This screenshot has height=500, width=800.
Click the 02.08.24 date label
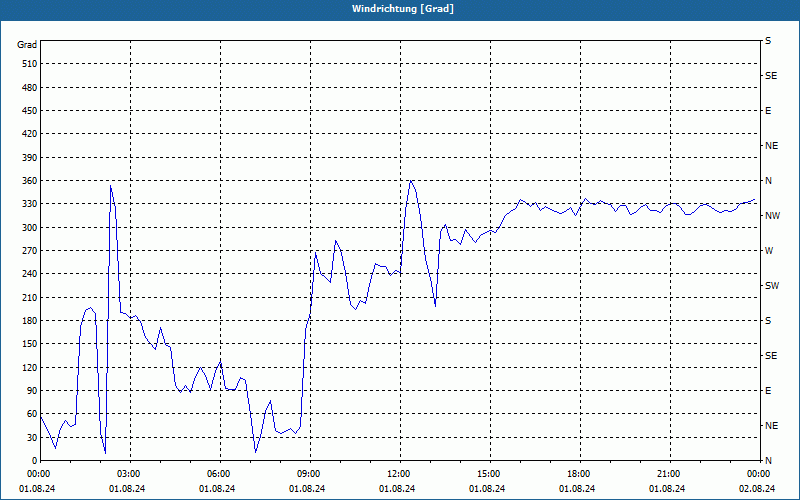(x=757, y=489)
